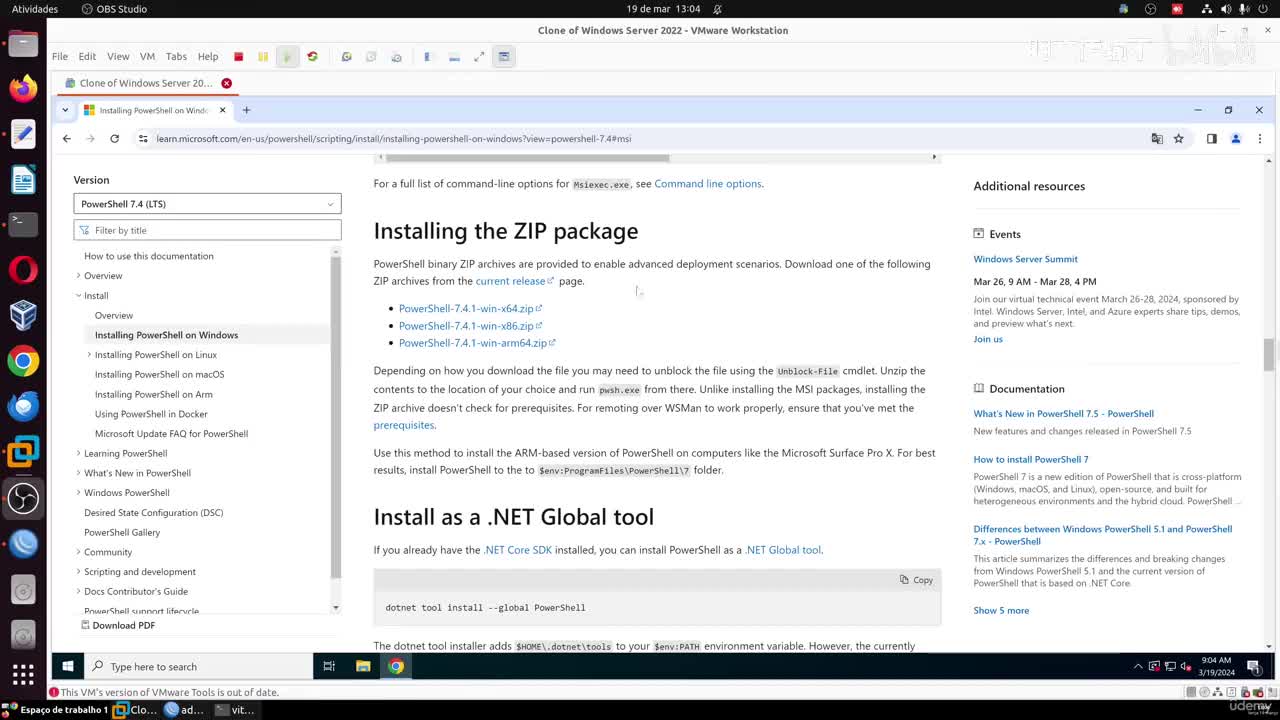This screenshot has height=720, width=1280.
Task: Expand Scripting and development node
Action: (x=78, y=572)
